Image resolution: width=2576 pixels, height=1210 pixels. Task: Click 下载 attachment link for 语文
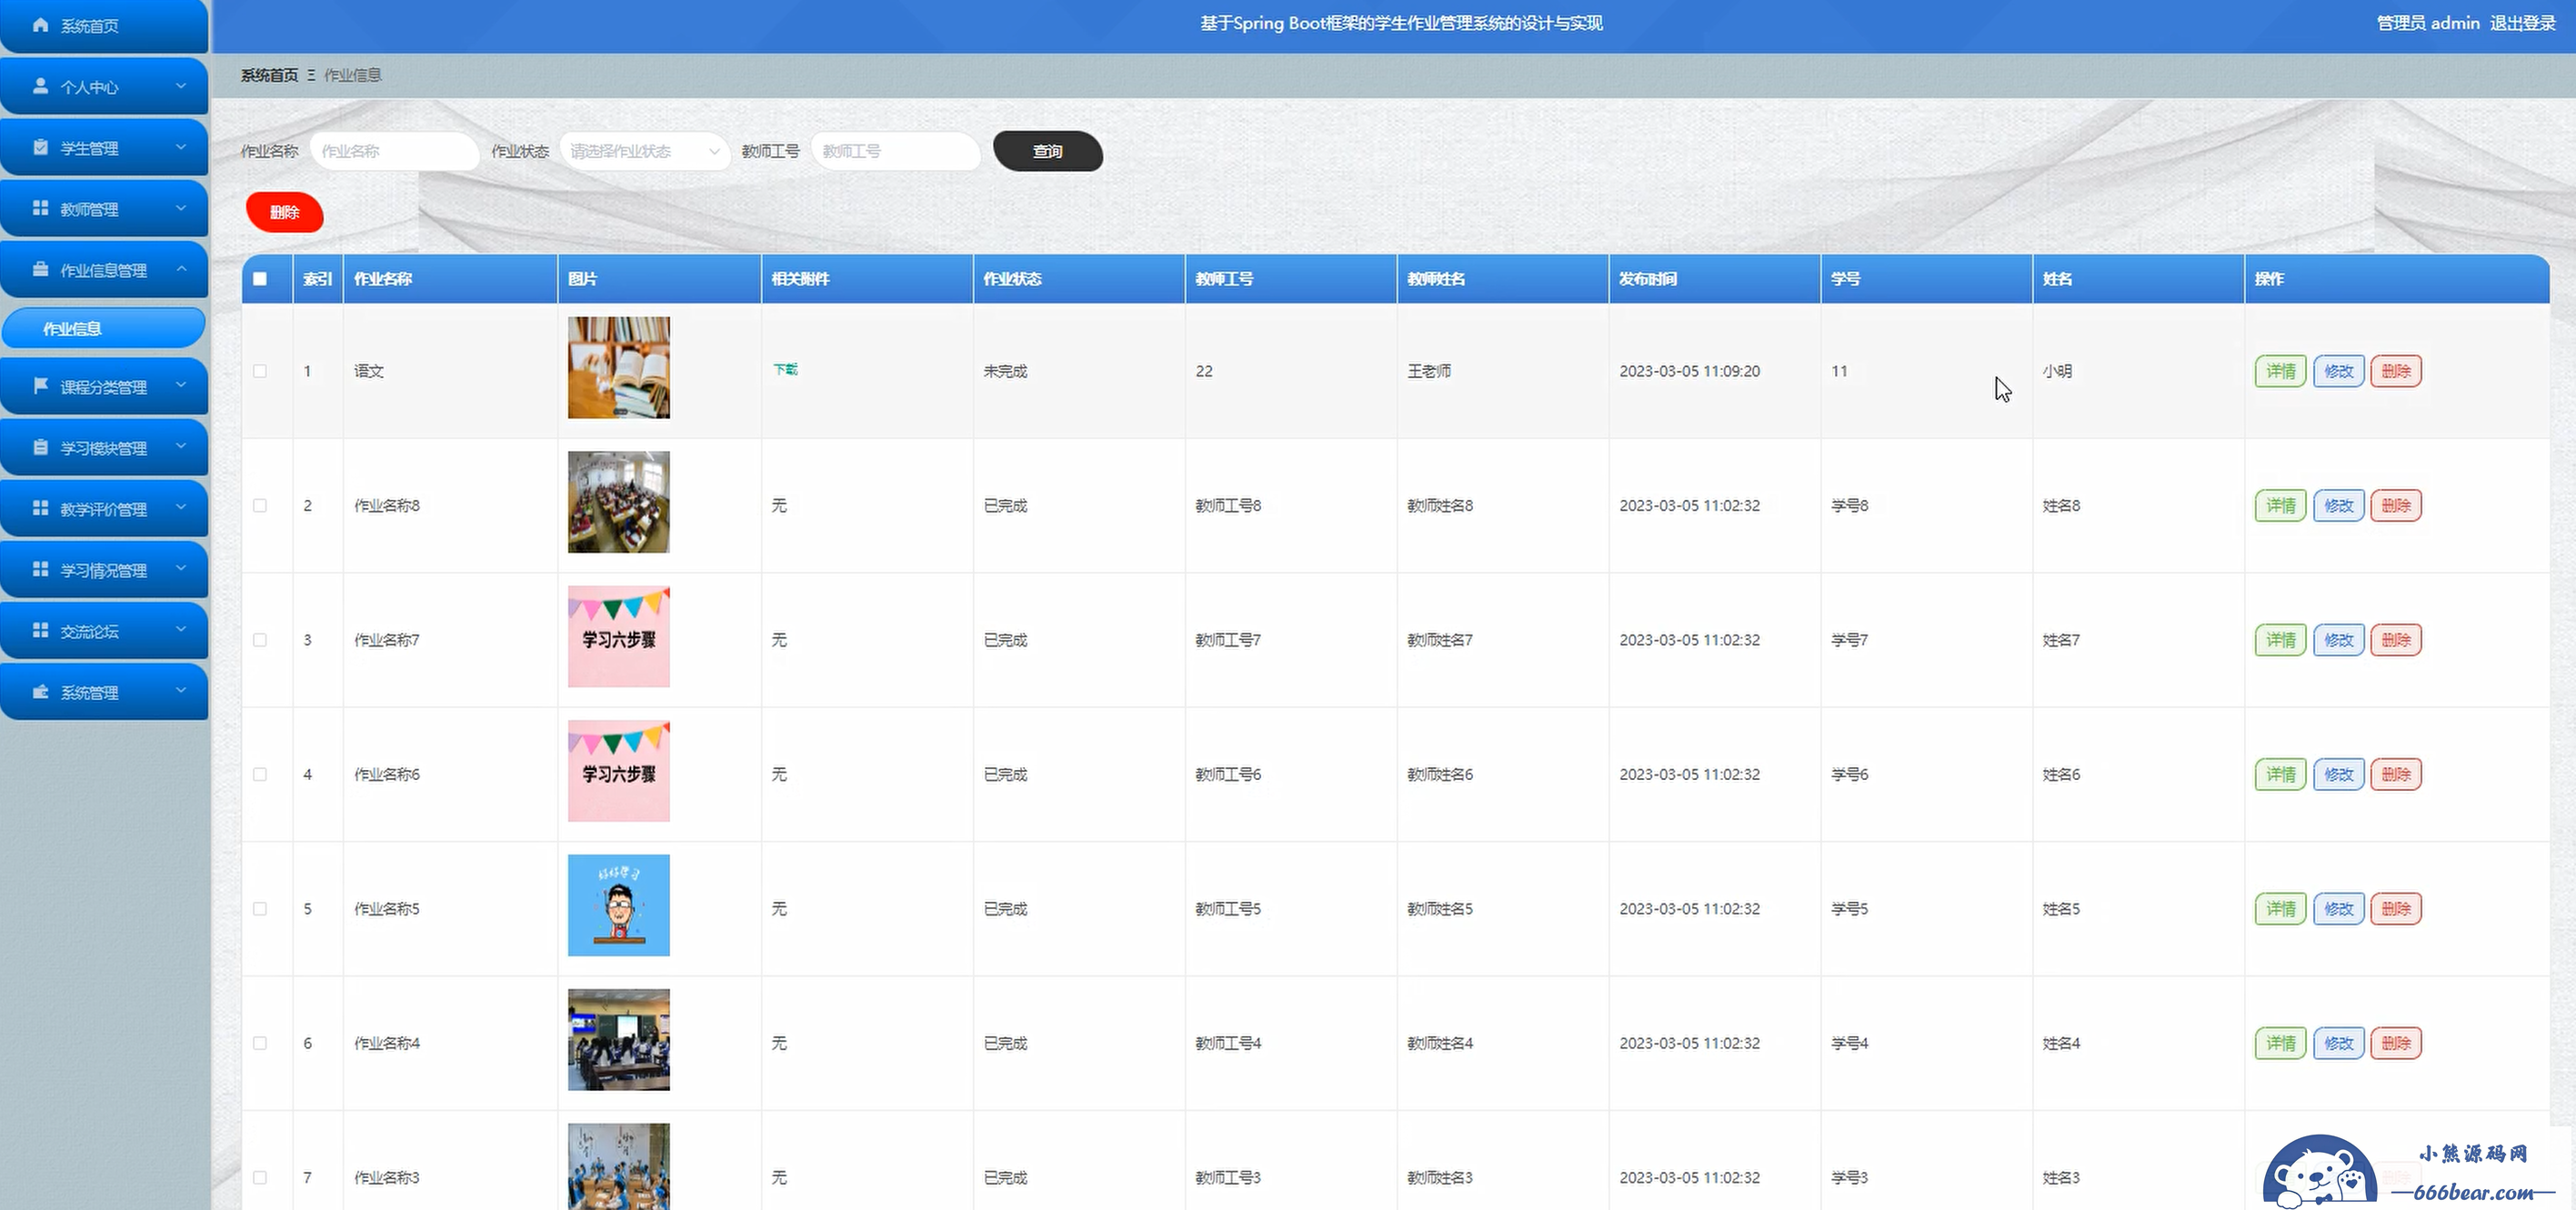785,369
